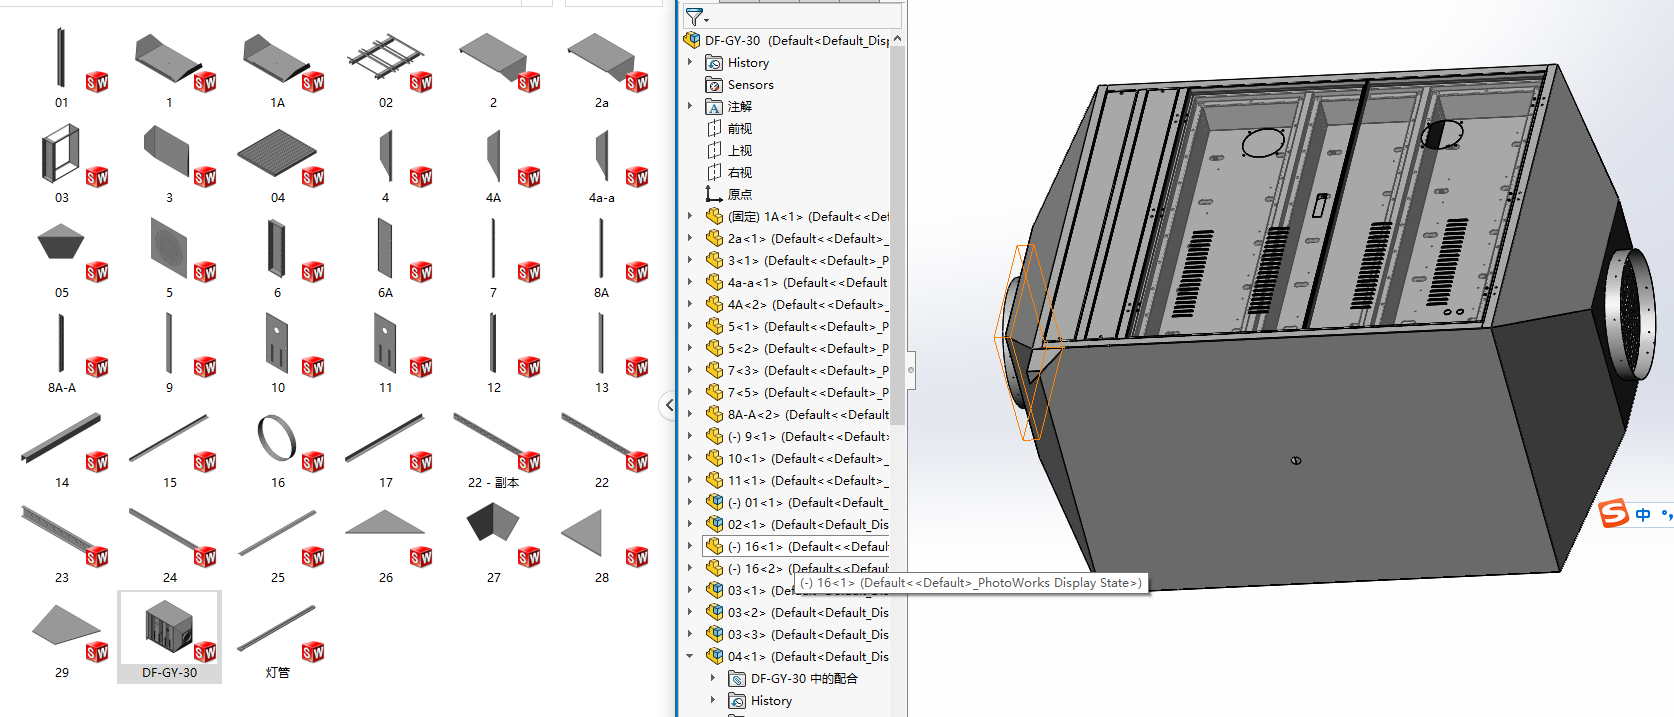1674x717 pixels.
Task: Click the DF-GY-30 top-level assembly icon
Action: (692, 41)
